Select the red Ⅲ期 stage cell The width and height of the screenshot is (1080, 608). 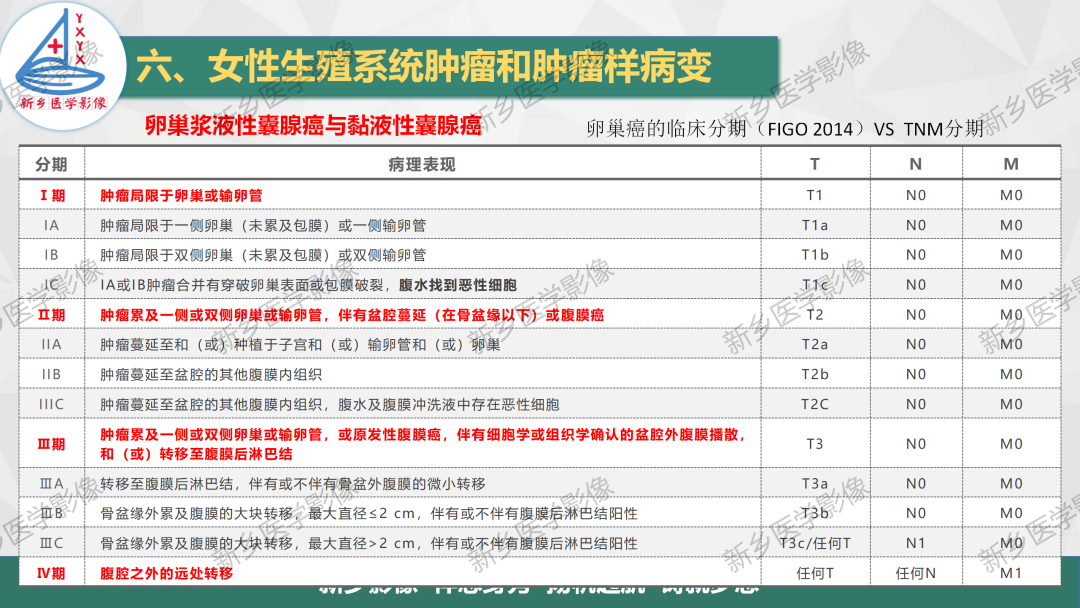click(x=52, y=444)
